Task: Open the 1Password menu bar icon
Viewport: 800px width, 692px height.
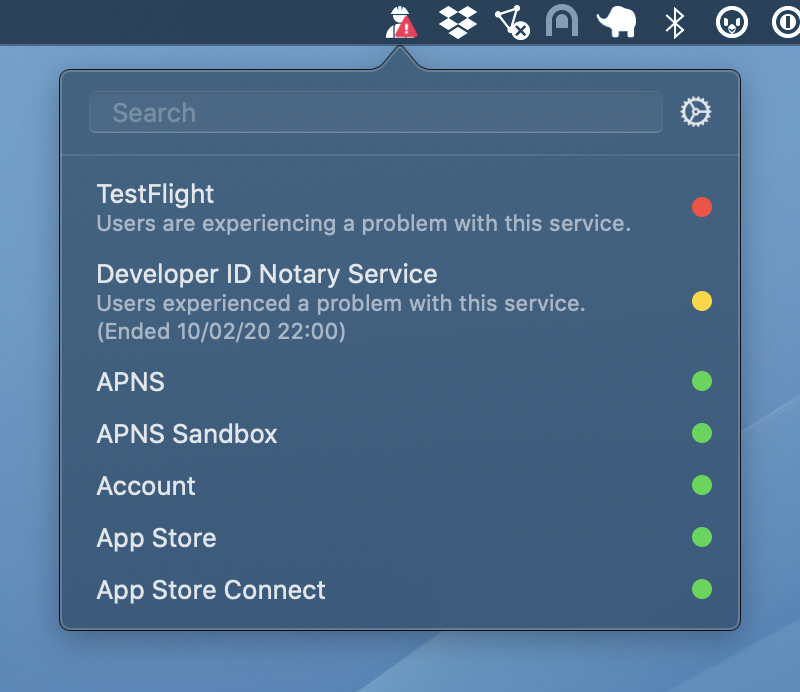Action: 786,22
